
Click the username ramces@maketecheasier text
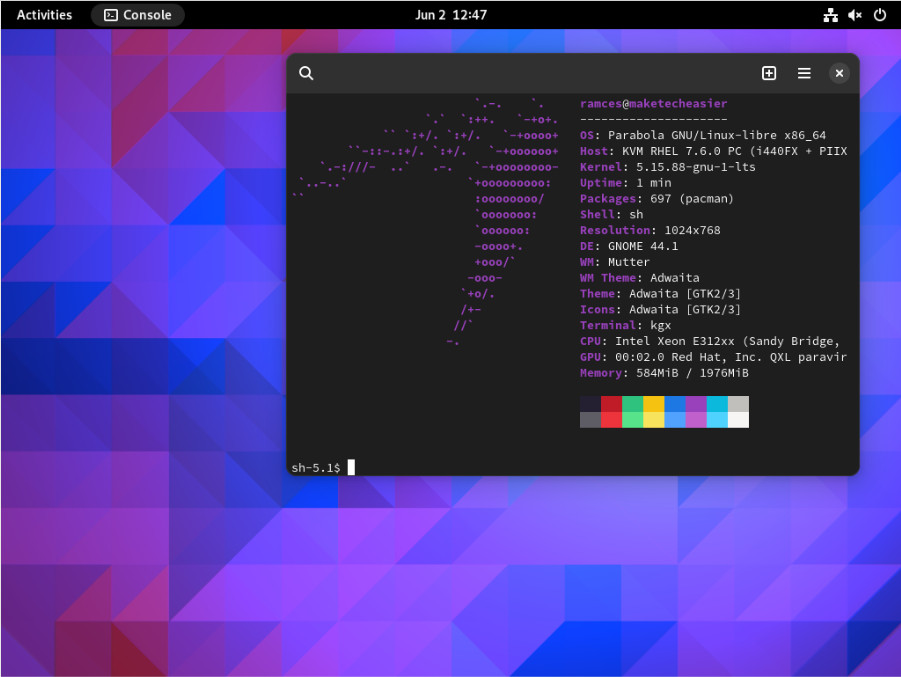[x=653, y=103]
